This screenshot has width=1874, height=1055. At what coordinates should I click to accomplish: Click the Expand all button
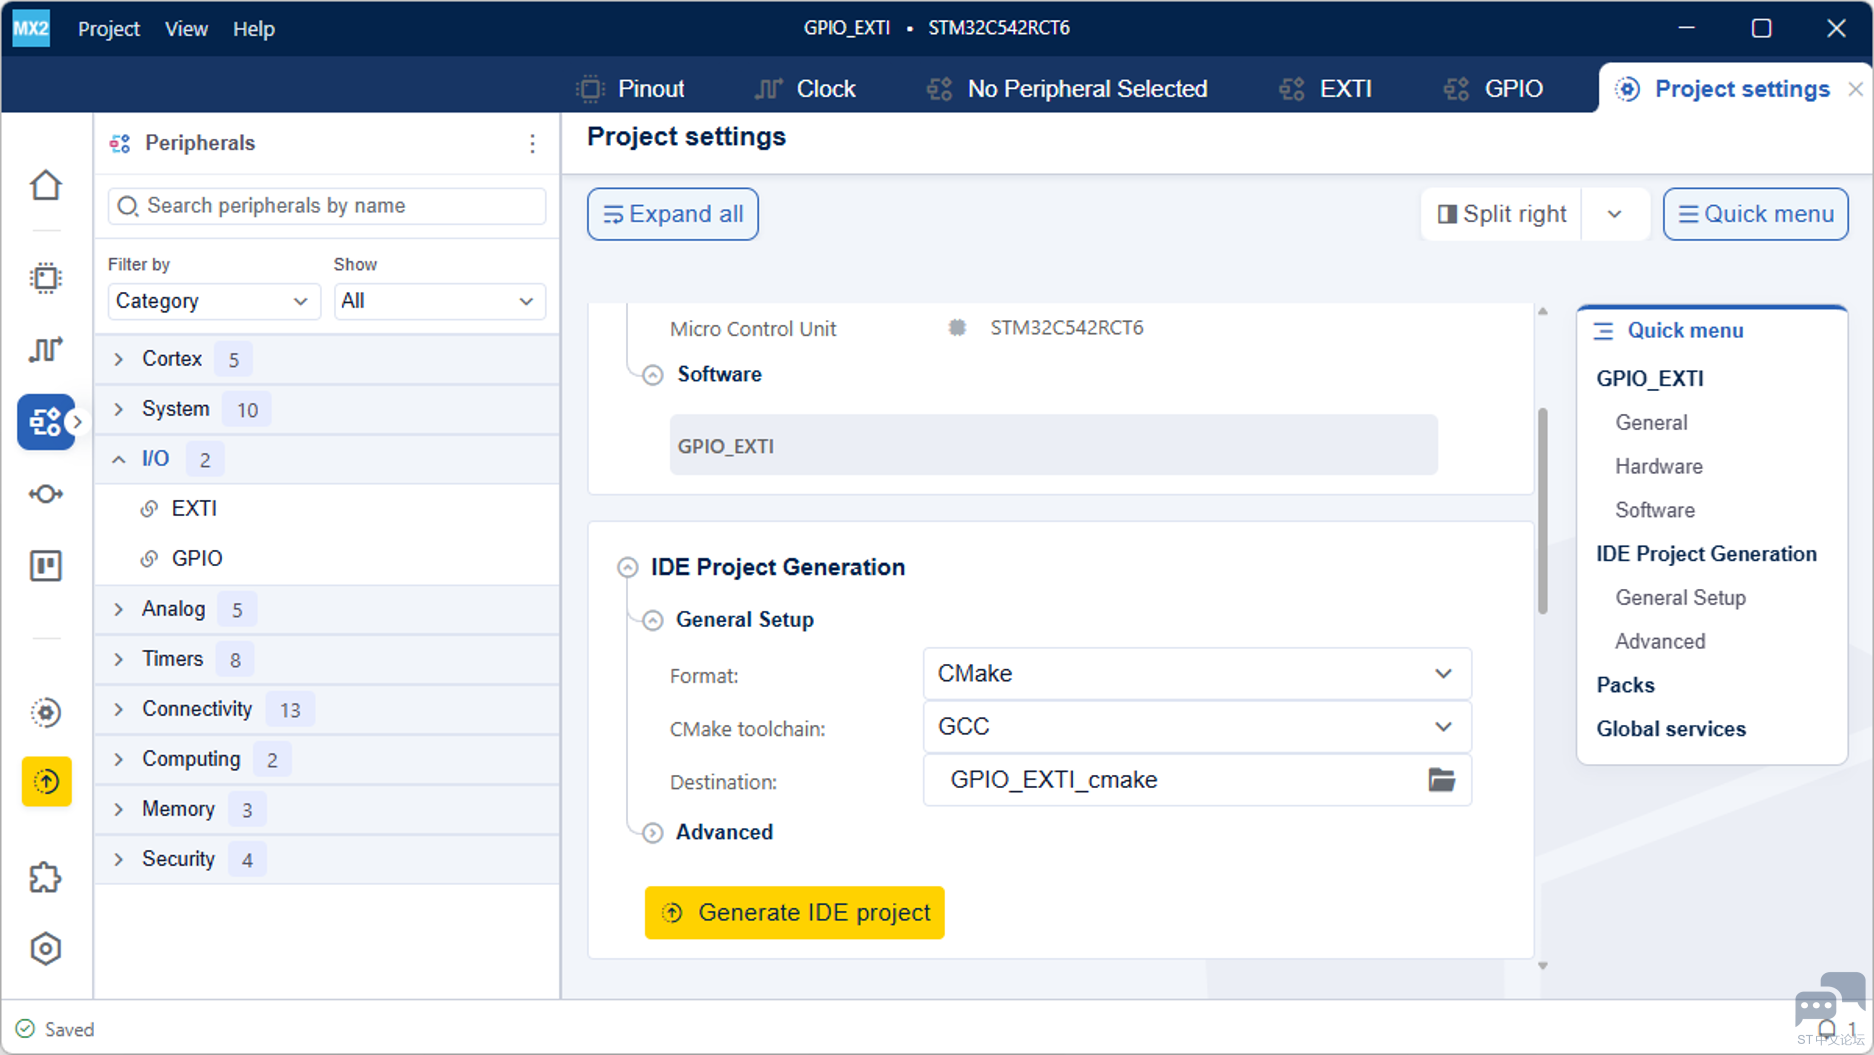[673, 214]
